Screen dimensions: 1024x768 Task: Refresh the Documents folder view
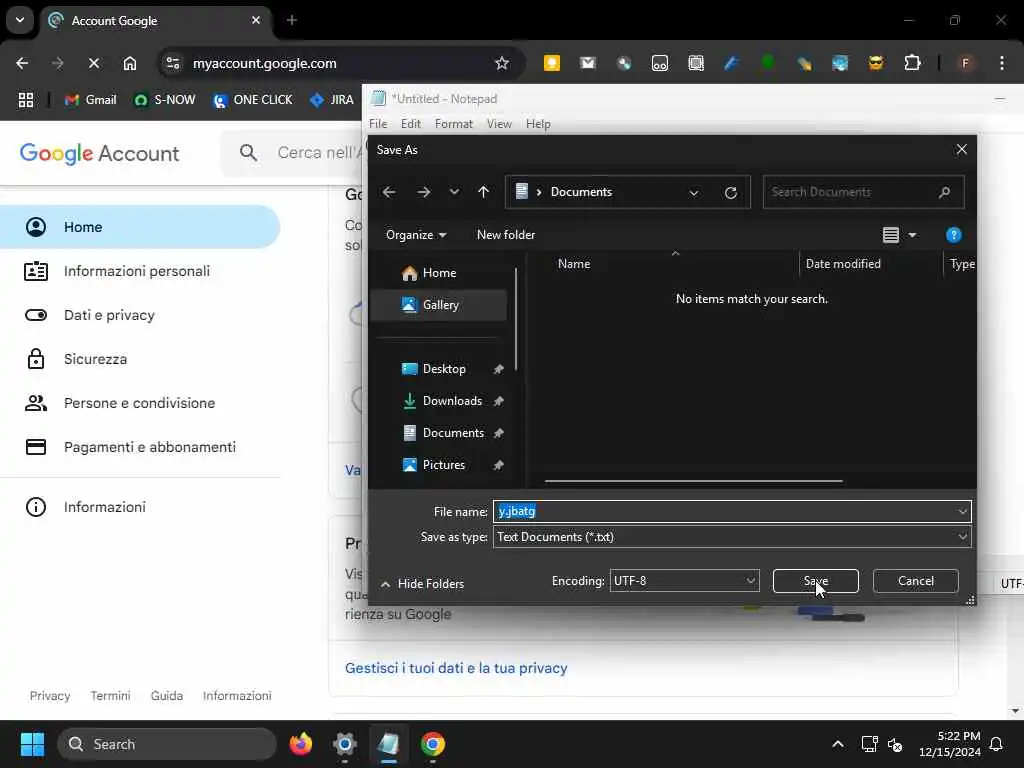click(731, 193)
